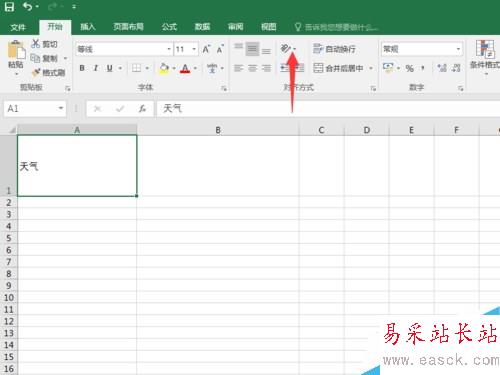Open the Undo history dropdown arrow
The image size is (500, 375).
[x=37, y=7]
